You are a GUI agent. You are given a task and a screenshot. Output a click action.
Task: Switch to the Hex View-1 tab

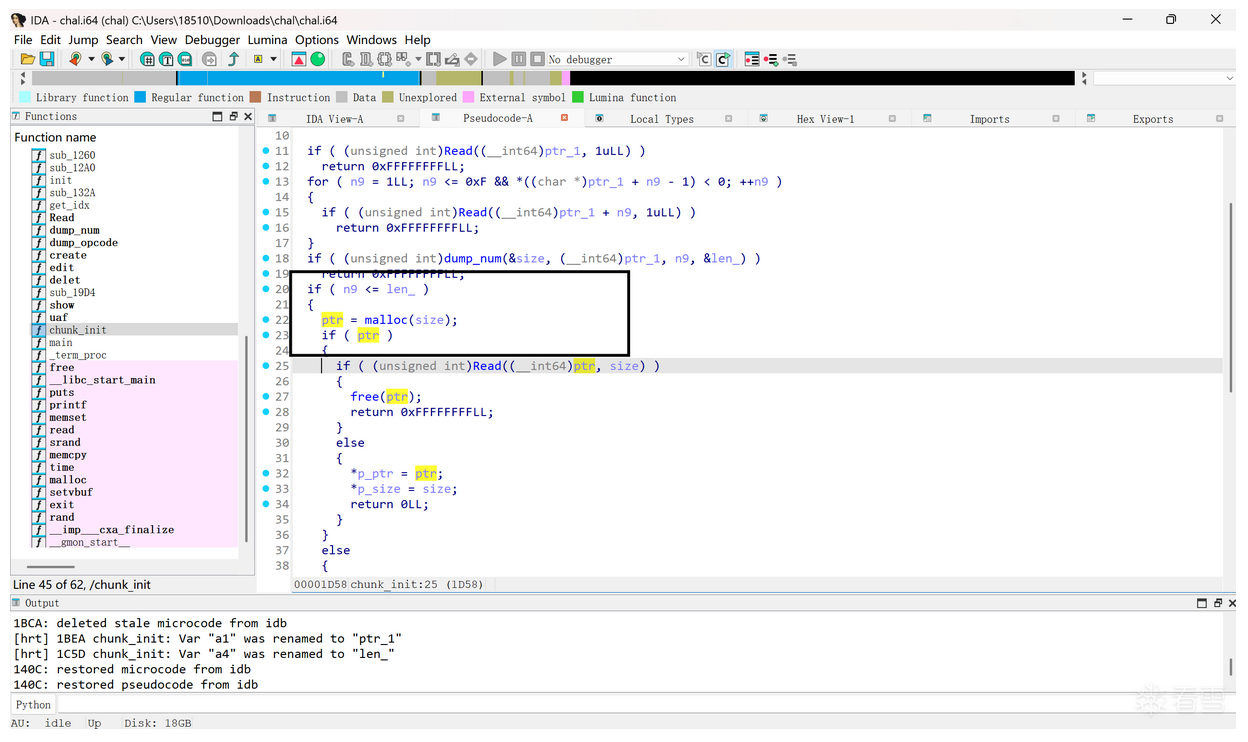(824, 119)
